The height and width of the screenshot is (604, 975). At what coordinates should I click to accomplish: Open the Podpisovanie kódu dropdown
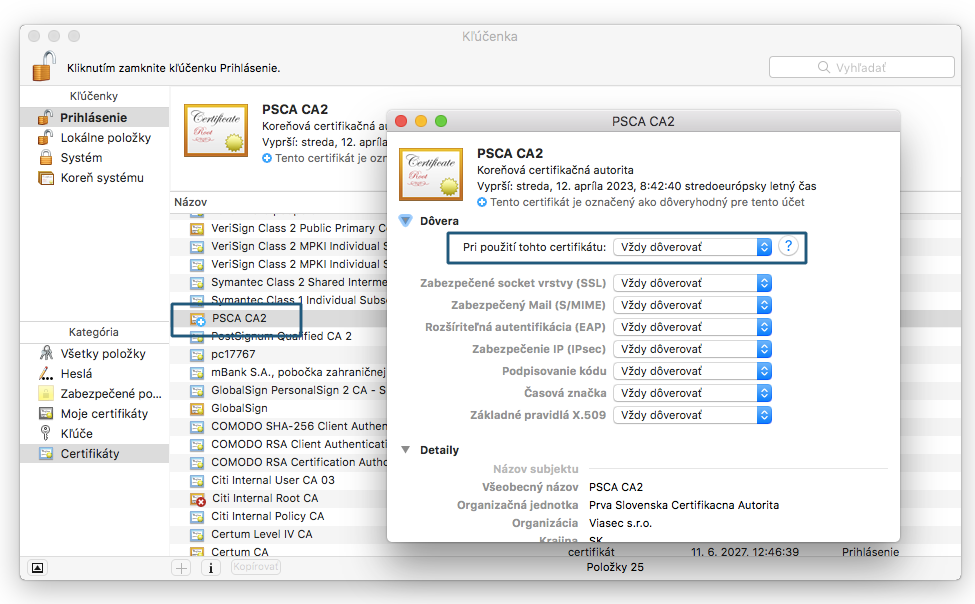click(693, 371)
